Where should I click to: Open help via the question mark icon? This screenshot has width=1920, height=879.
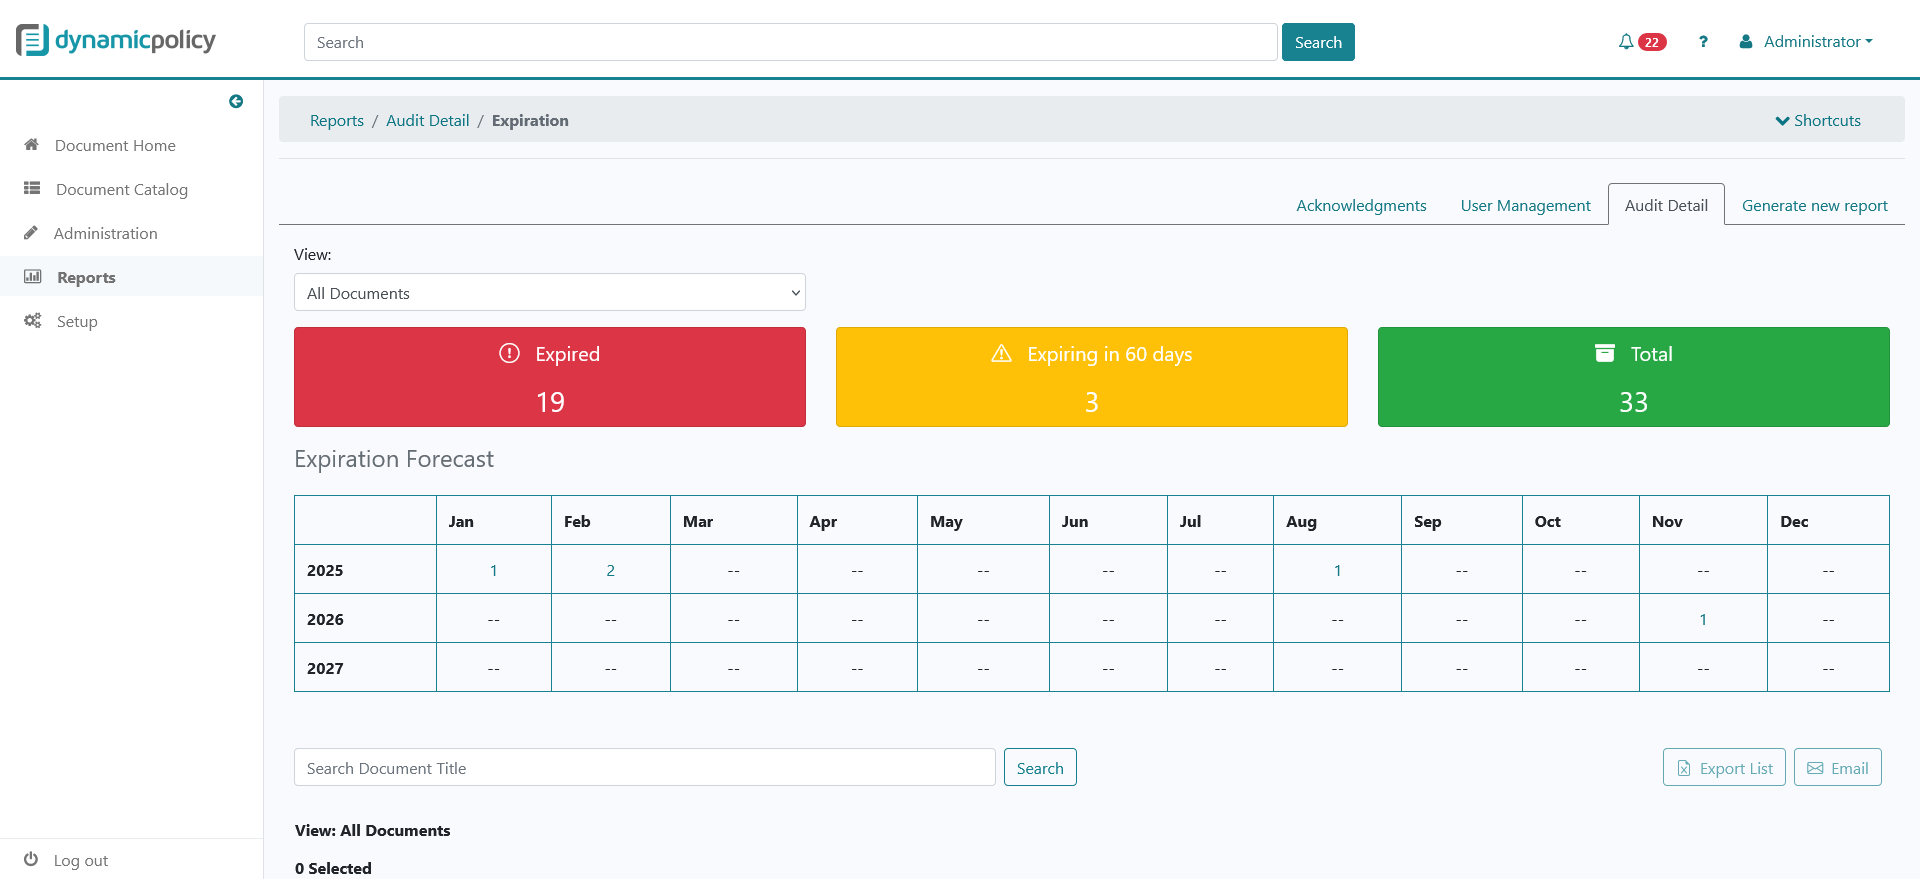click(x=1703, y=42)
